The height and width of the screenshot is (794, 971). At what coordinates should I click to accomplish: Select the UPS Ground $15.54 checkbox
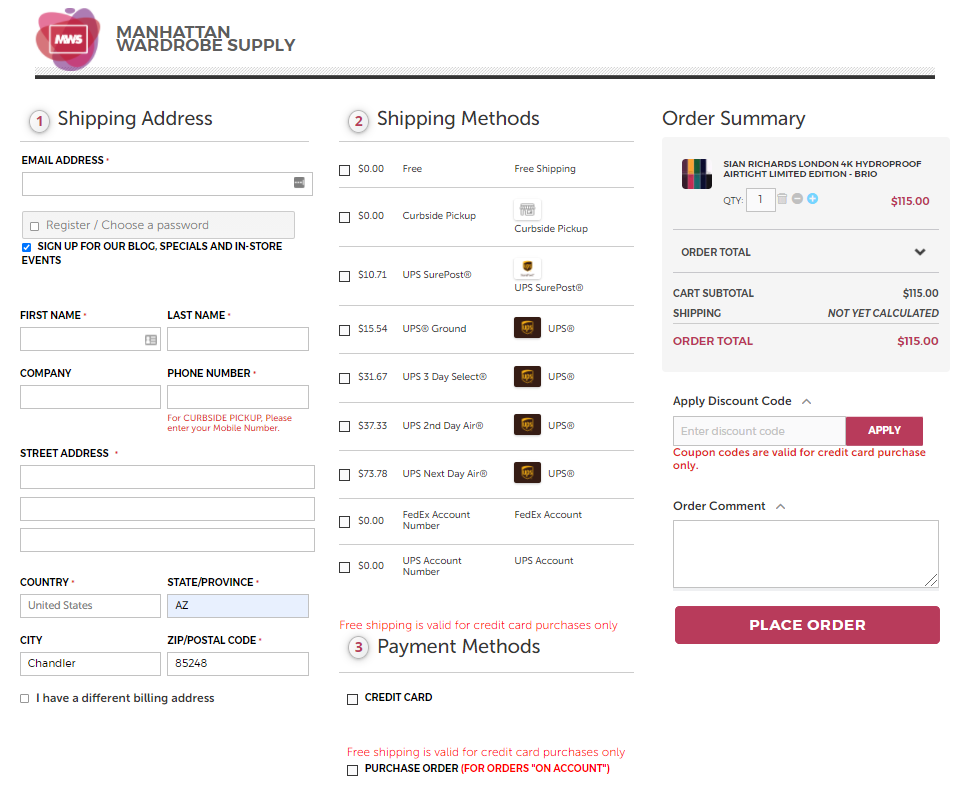344,329
